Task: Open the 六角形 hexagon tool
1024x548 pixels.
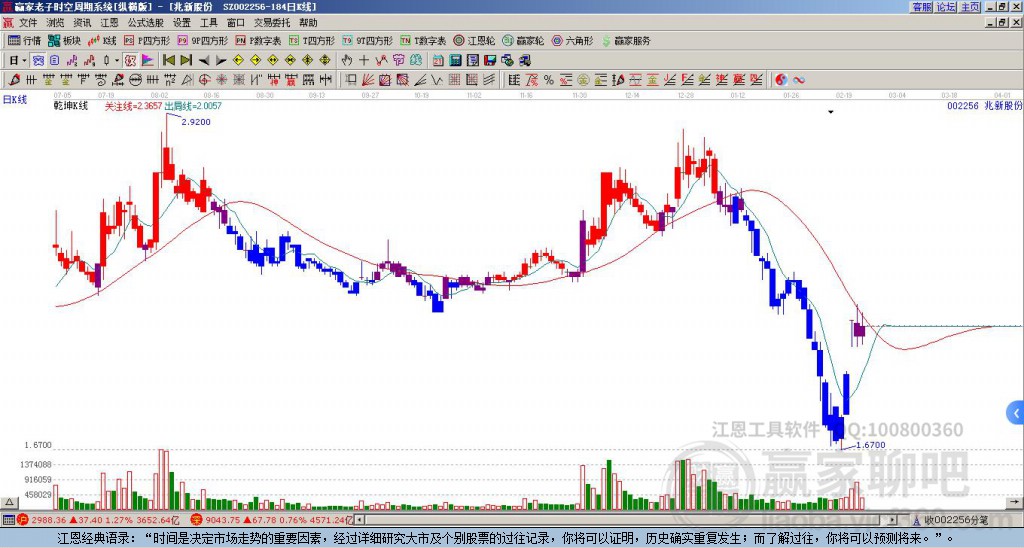Action: coord(572,40)
